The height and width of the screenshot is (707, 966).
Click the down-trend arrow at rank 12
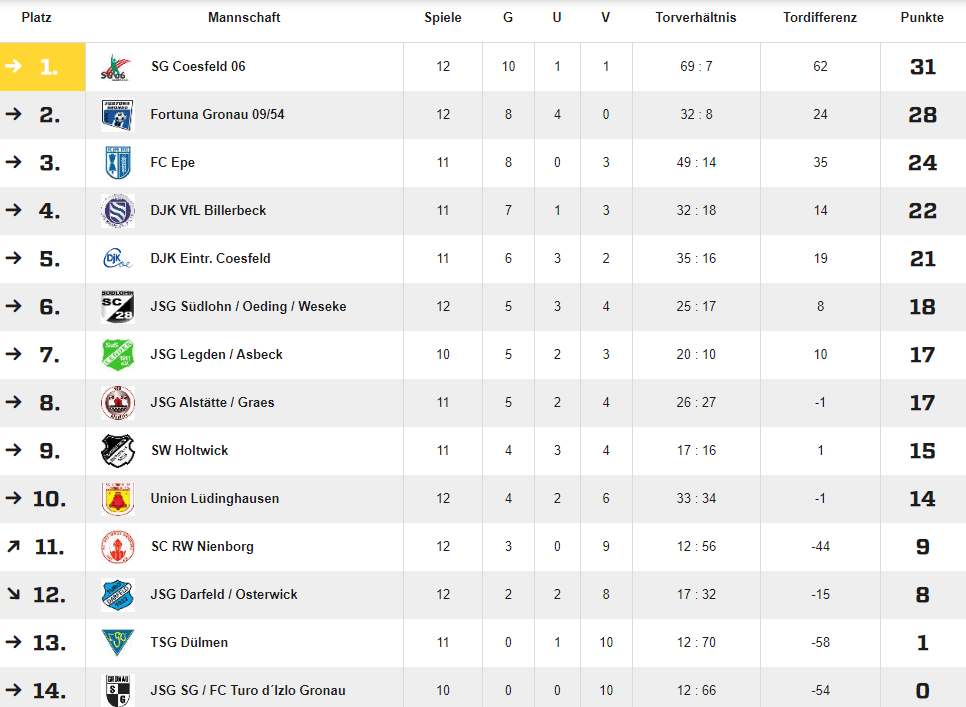(x=14, y=594)
